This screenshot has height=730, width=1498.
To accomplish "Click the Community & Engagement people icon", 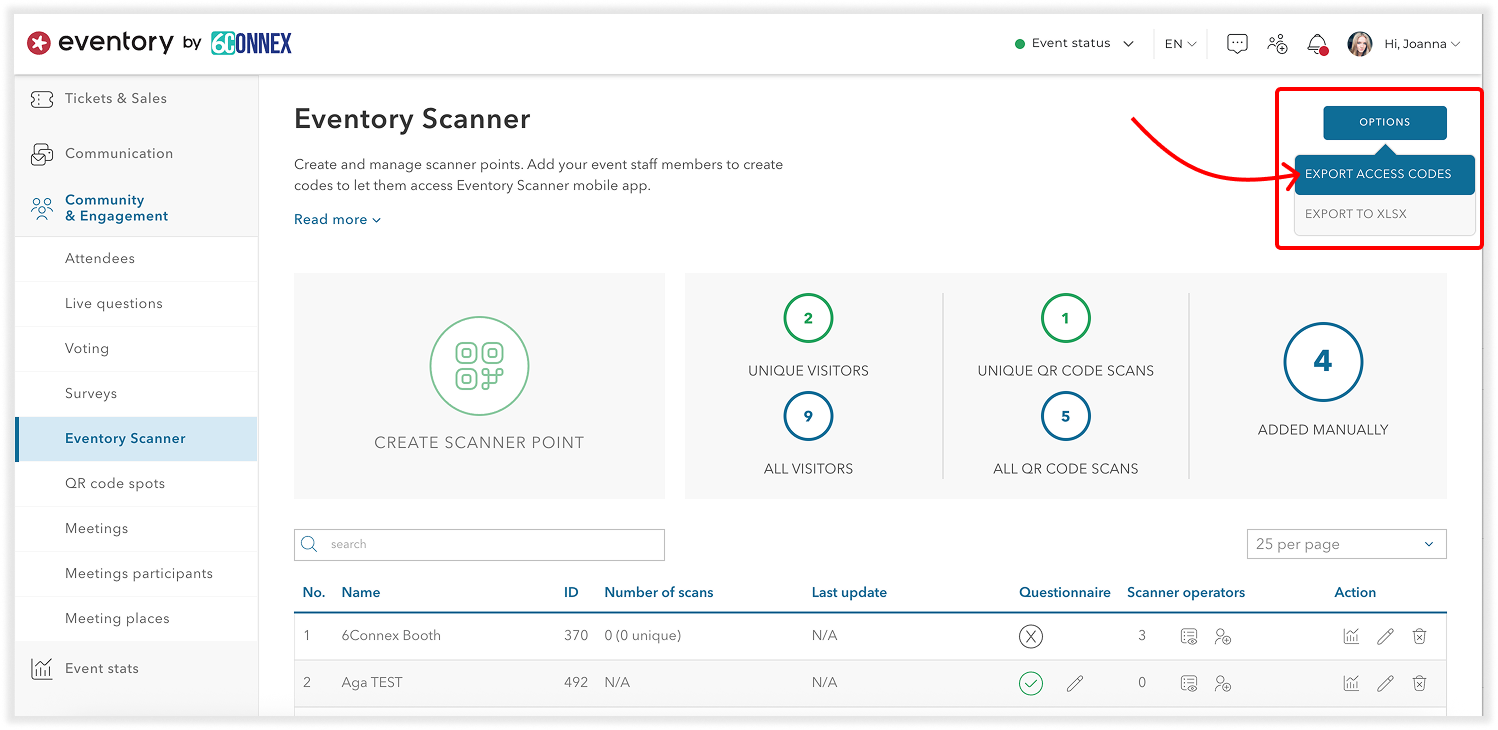I will point(41,208).
